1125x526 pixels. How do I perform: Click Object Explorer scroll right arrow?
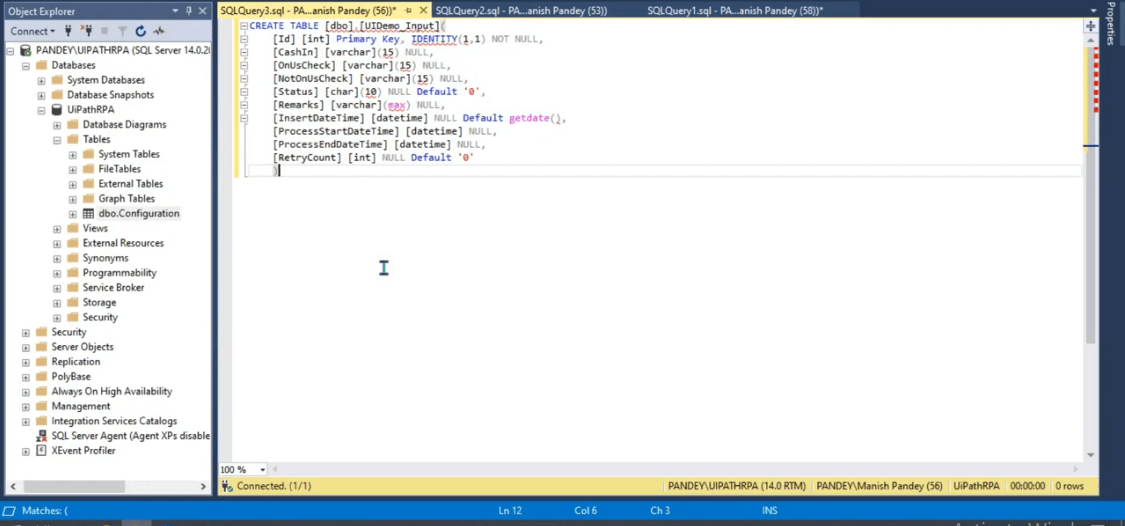(x=204, y=486)
